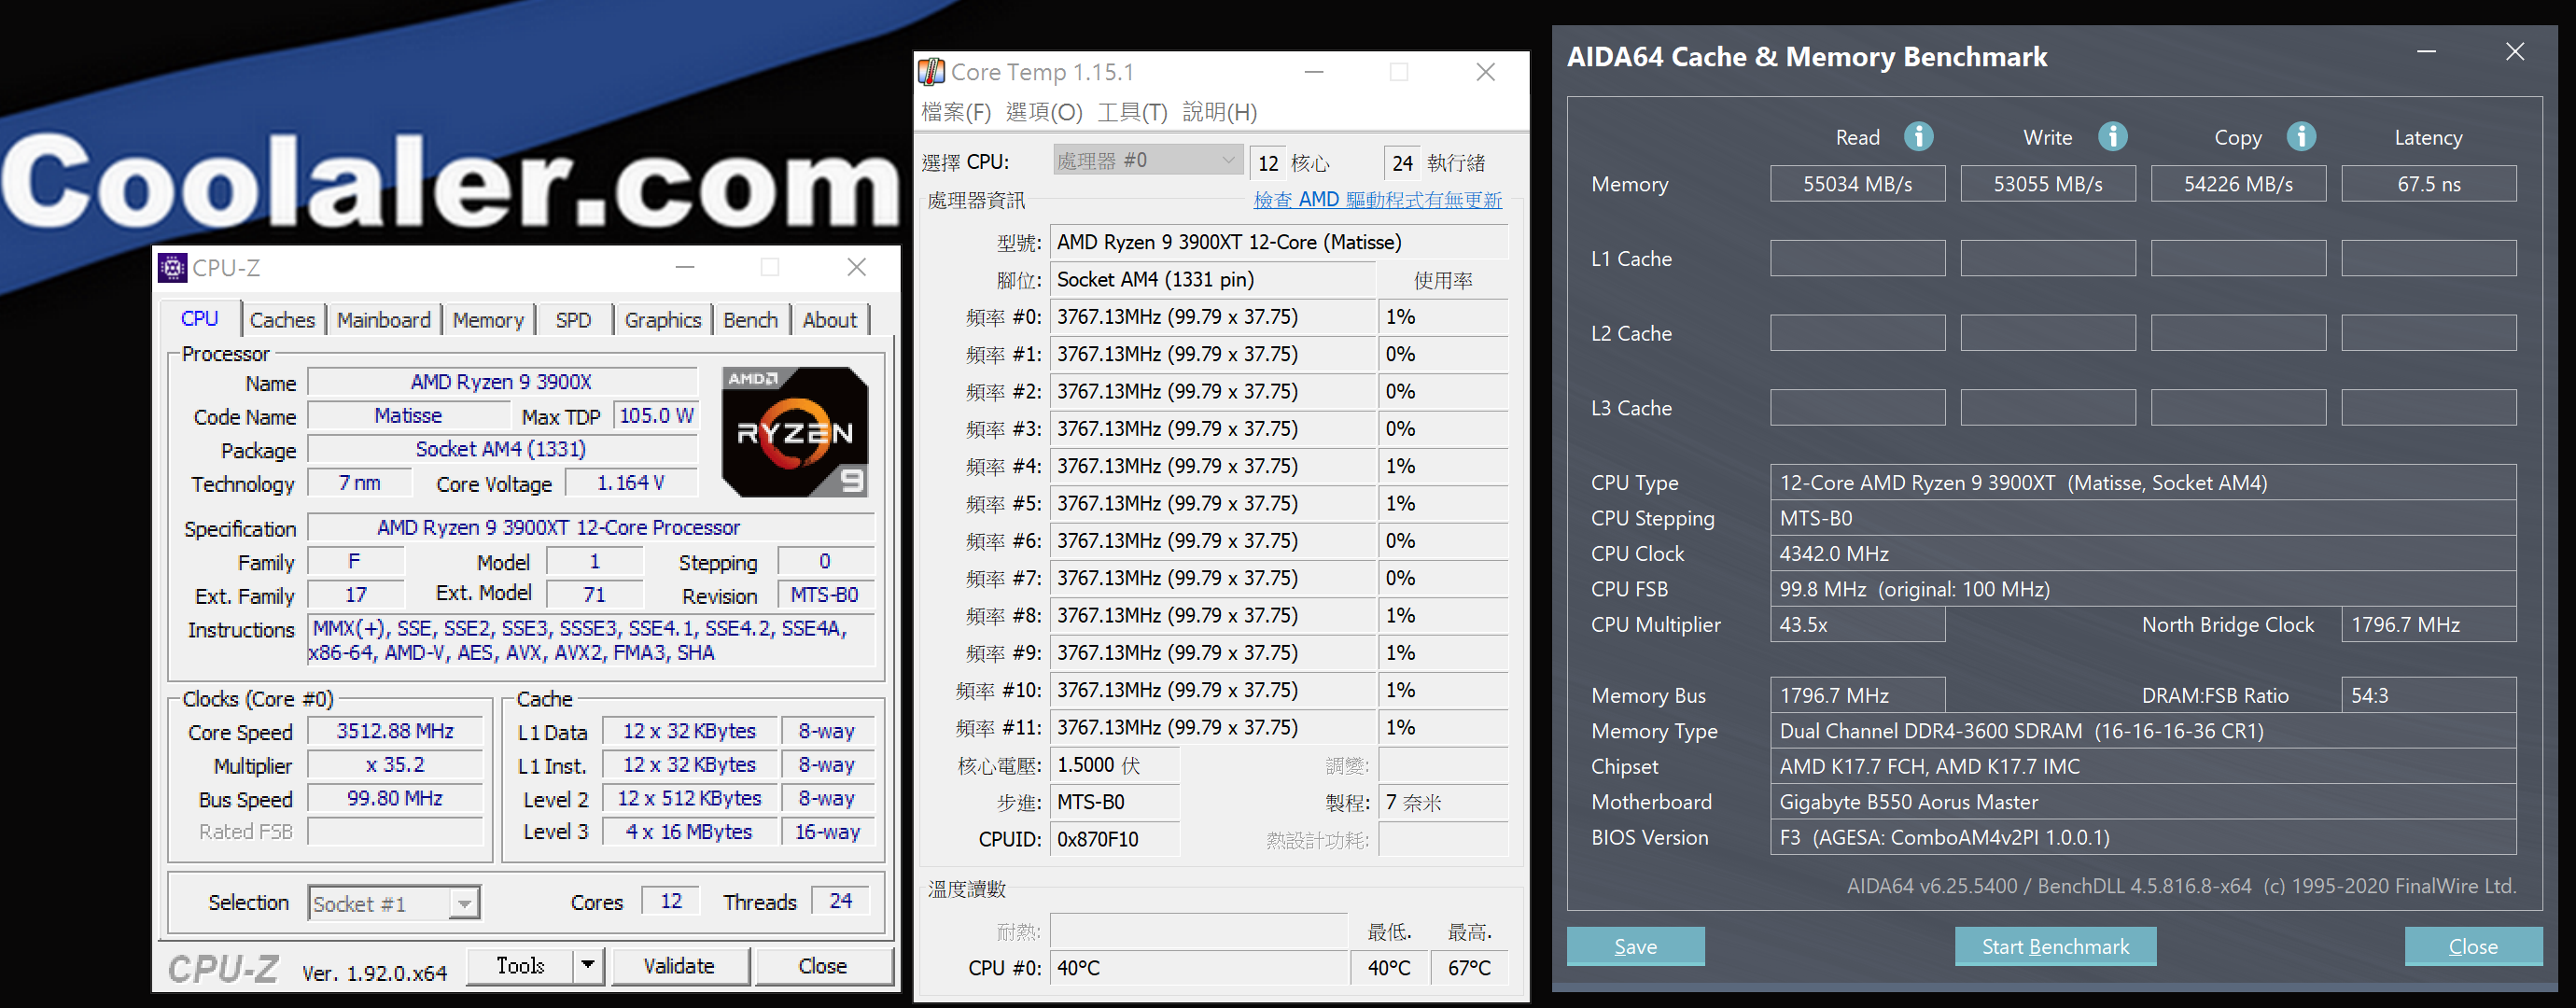Screen dimensions: 2576x1008
Task: Close the Core Temp window
Action: click(x=1485, y=72)
